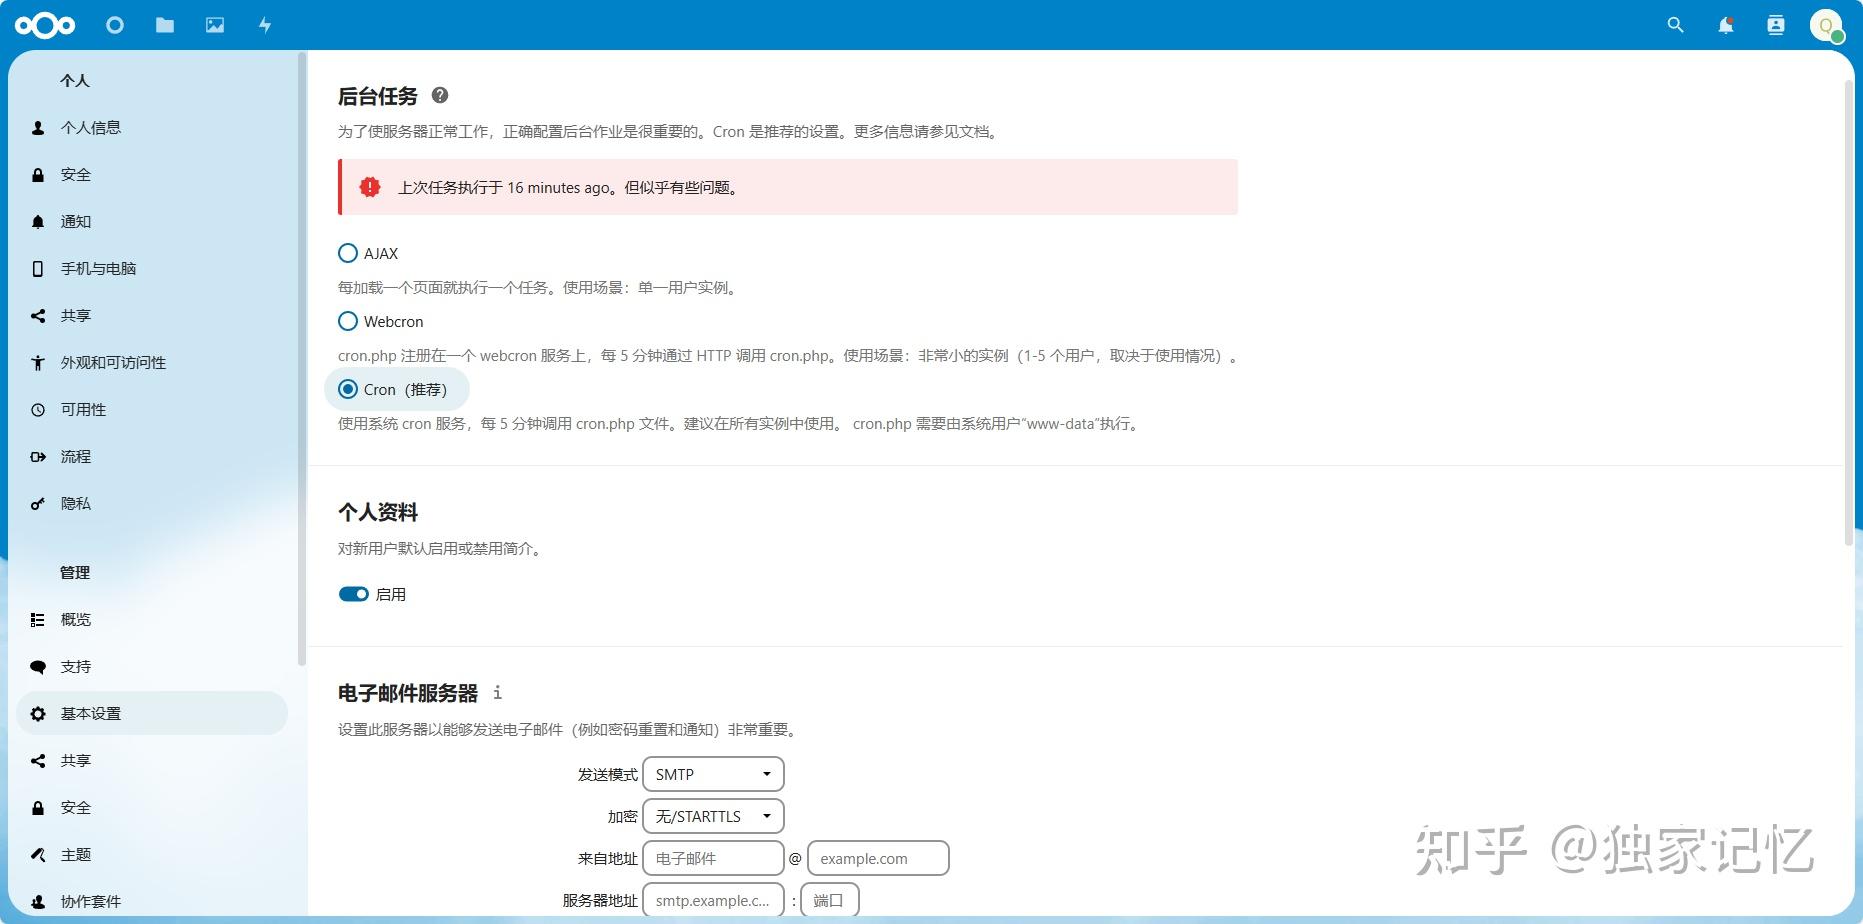Click the 后台任务 help question mark

point(438,95)
